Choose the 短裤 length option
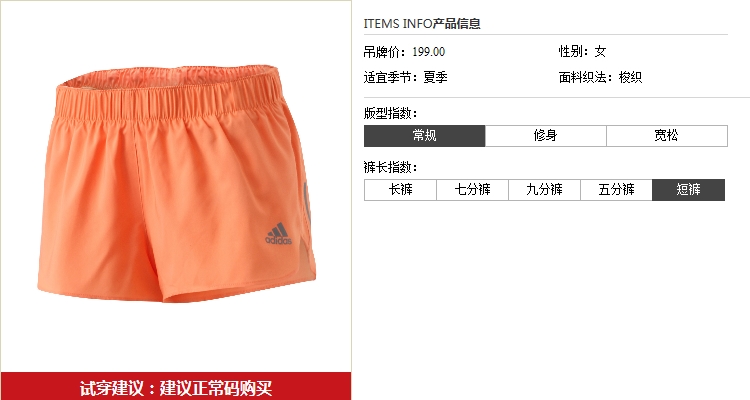Screen dimensions: 750x400 coord(688,190)
